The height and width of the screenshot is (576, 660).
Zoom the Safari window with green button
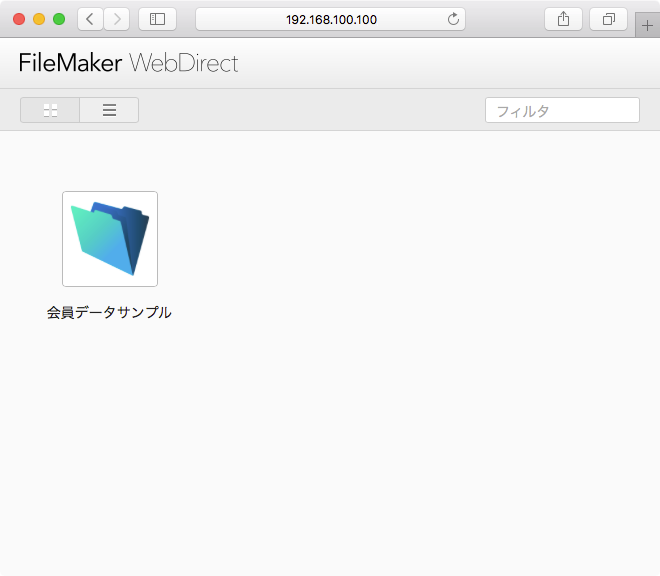59,19
